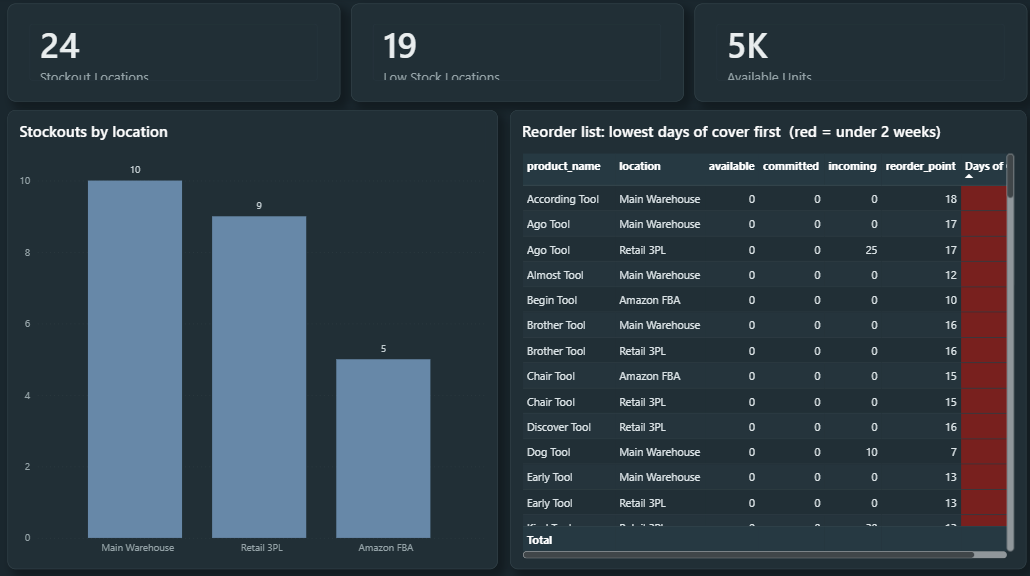Click reorder point 12 for Almost Tool
This screenshot has width=1030, height=576.
click(951, 275)
